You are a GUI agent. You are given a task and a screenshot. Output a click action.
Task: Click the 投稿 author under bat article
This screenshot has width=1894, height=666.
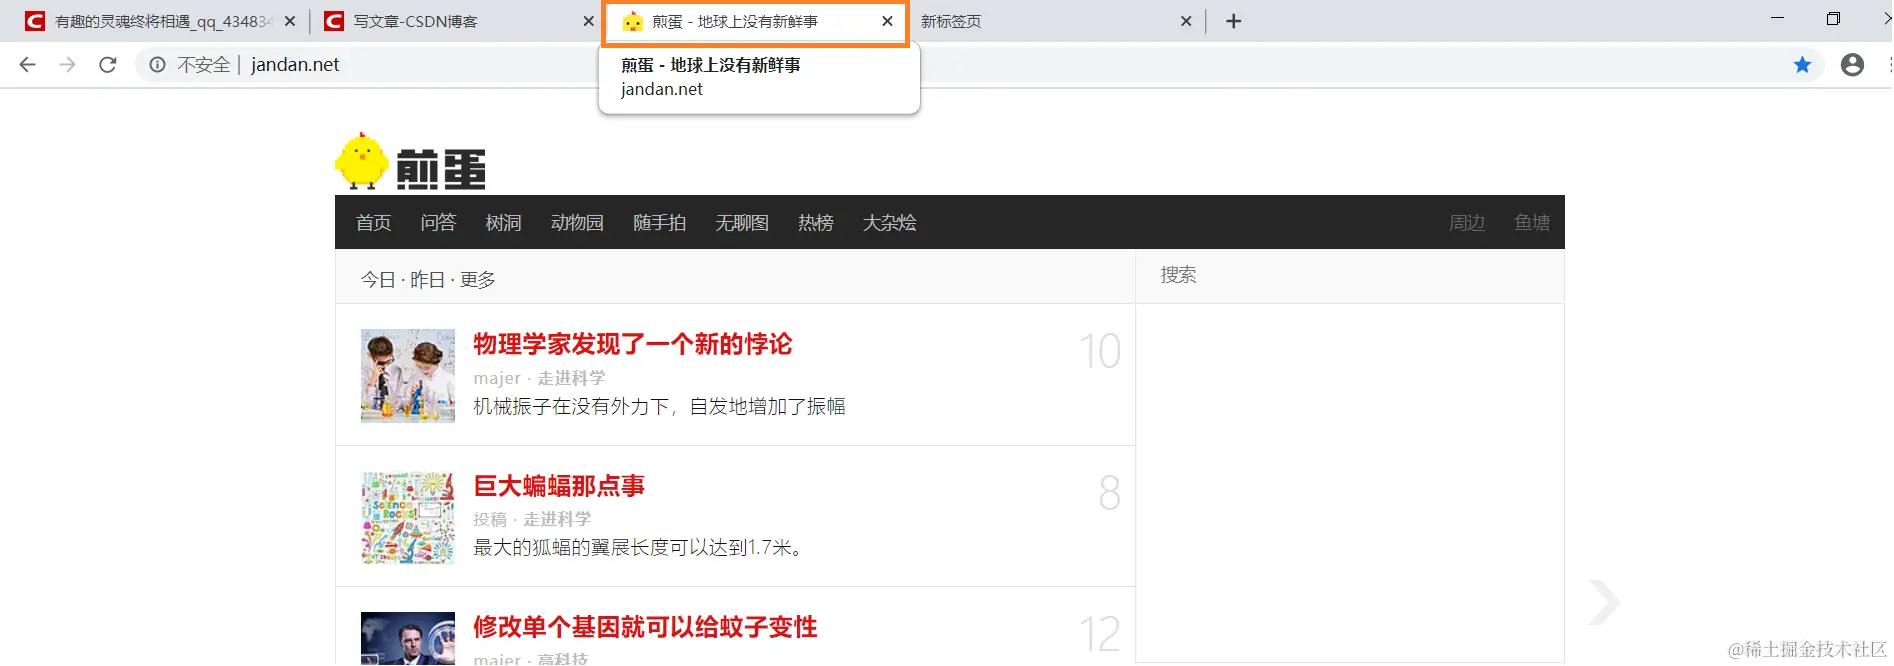(x=490, y=519)
